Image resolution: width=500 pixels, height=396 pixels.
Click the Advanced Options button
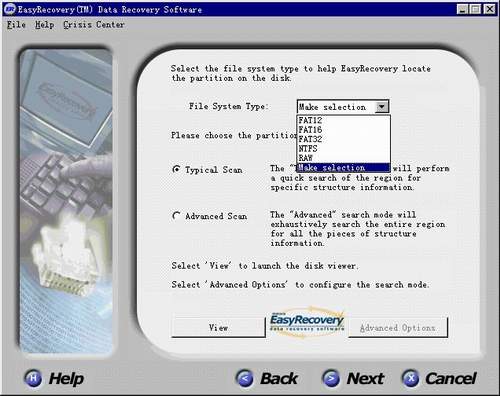(x=398, y=328)
